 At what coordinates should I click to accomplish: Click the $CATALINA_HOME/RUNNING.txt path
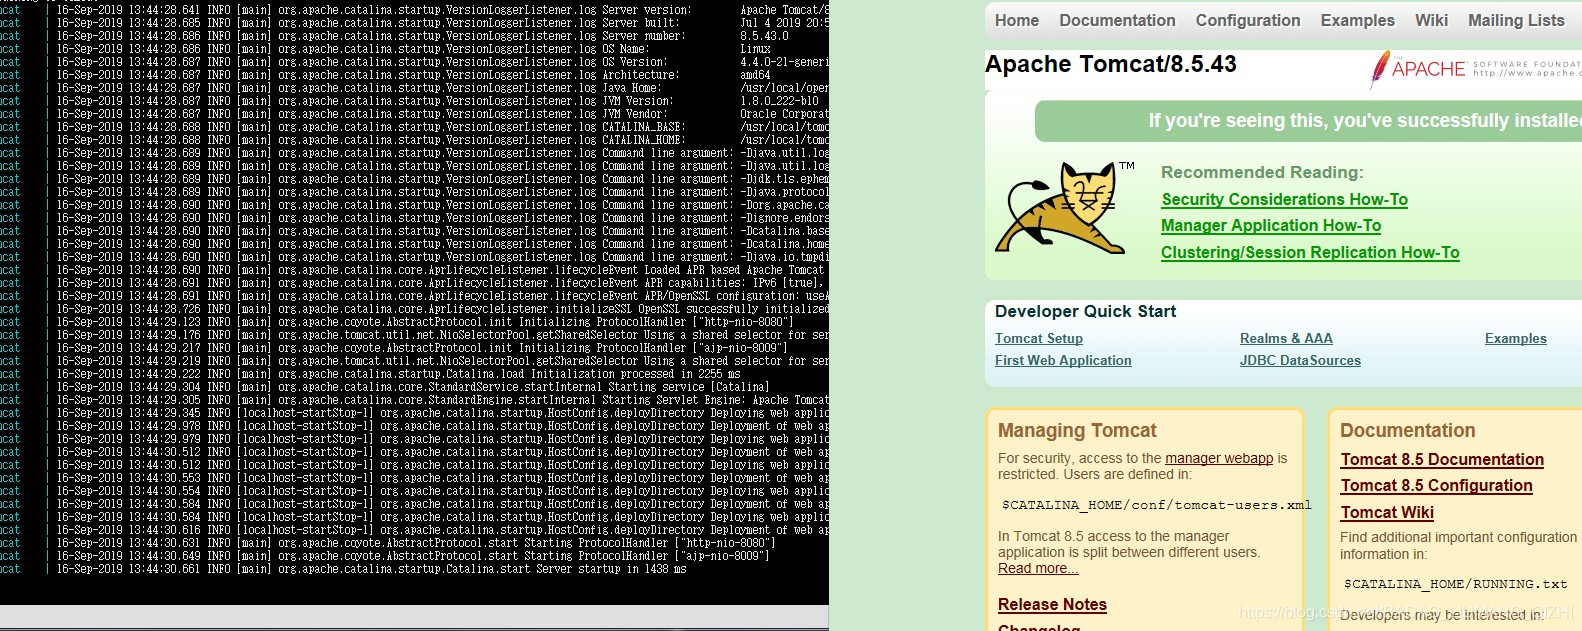point(1455,584)
